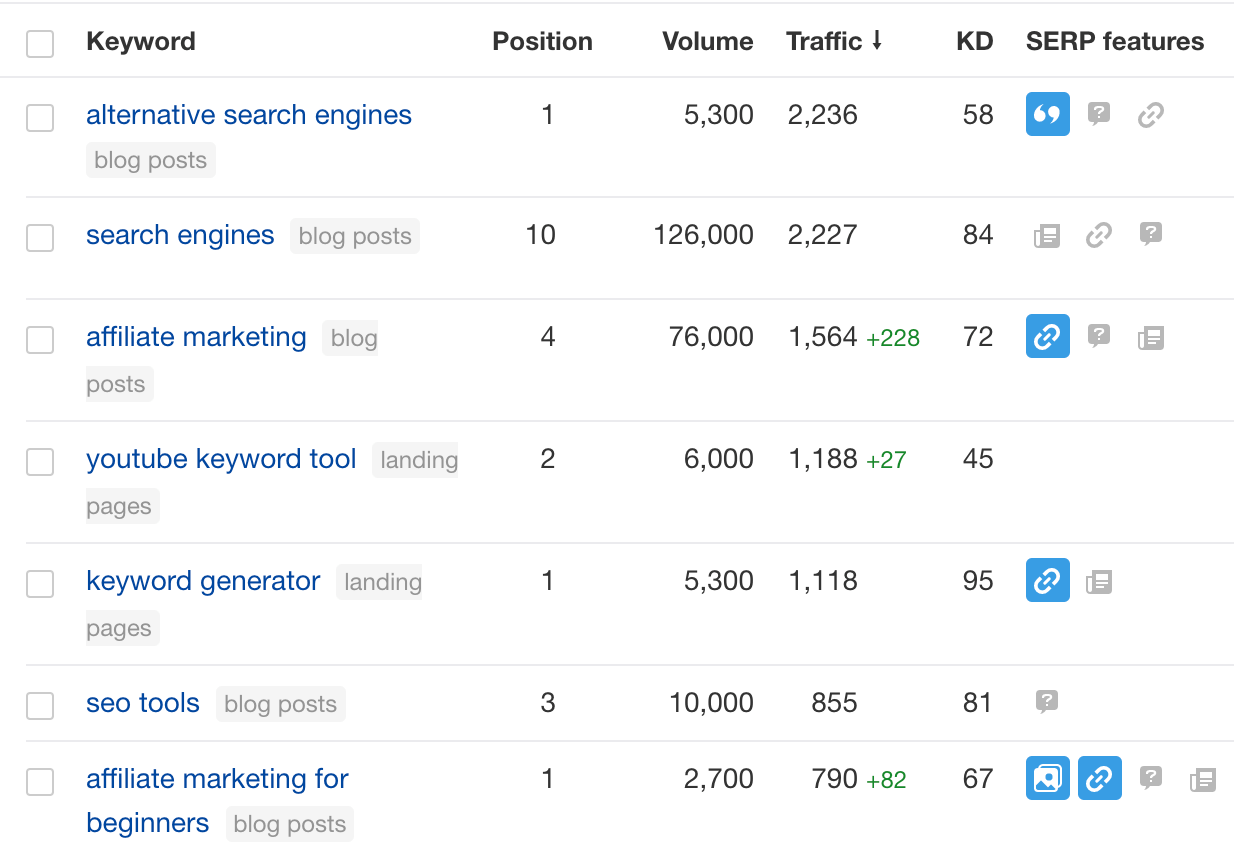The width and height of the screenshot is (1234, 860).
Task: Select the image pack icon for "affiliate marketing for beginners"
Action: click(1047, 778)
